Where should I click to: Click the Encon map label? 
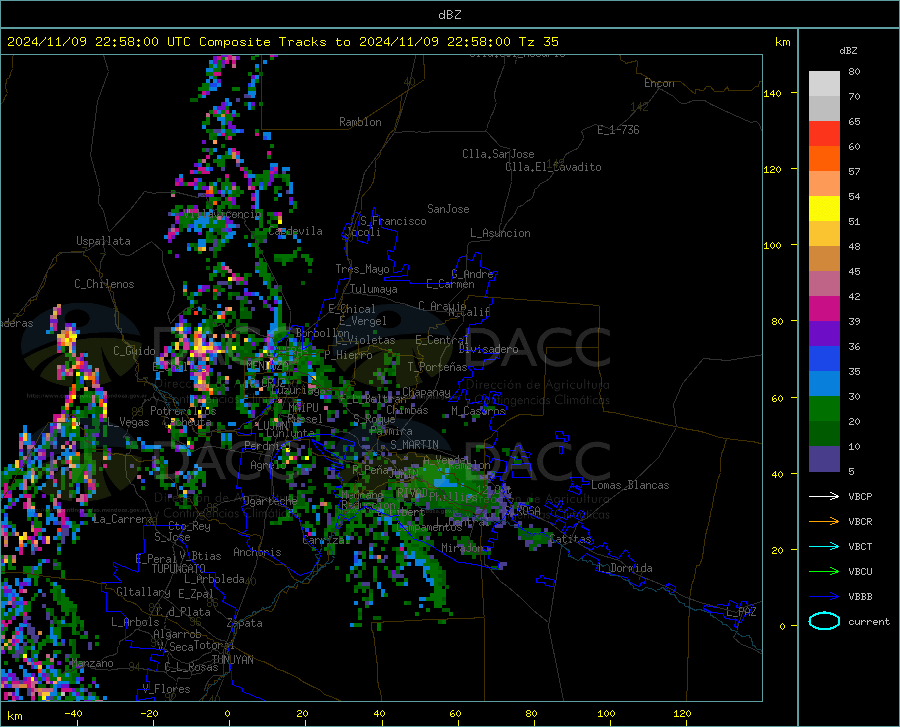[659, 83]
